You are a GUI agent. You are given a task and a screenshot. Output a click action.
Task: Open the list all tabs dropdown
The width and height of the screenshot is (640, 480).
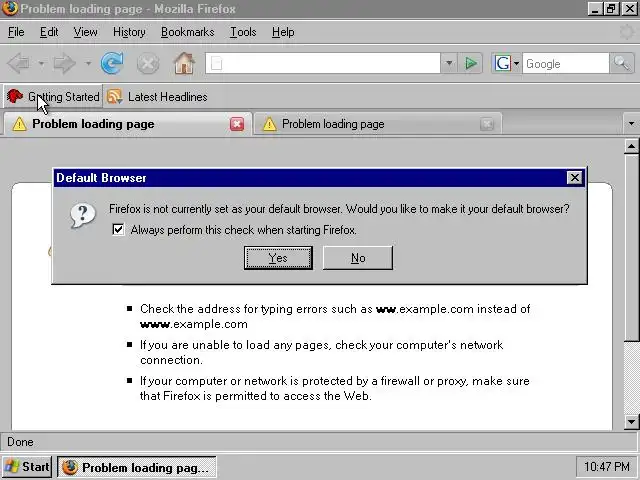[x=631, y=124]
